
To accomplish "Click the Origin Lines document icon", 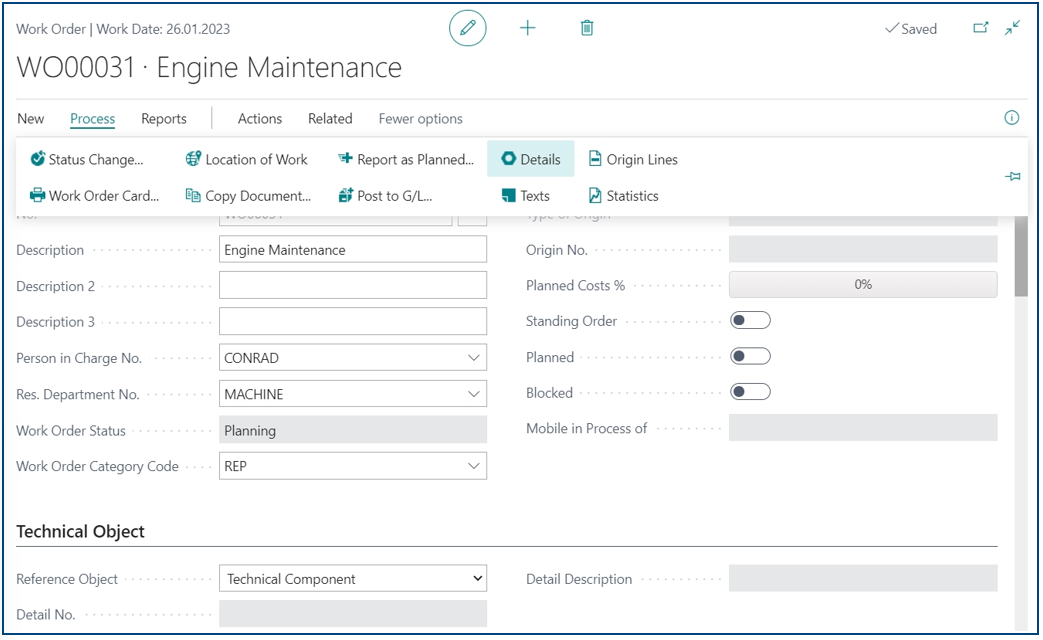I will [595, 159].
